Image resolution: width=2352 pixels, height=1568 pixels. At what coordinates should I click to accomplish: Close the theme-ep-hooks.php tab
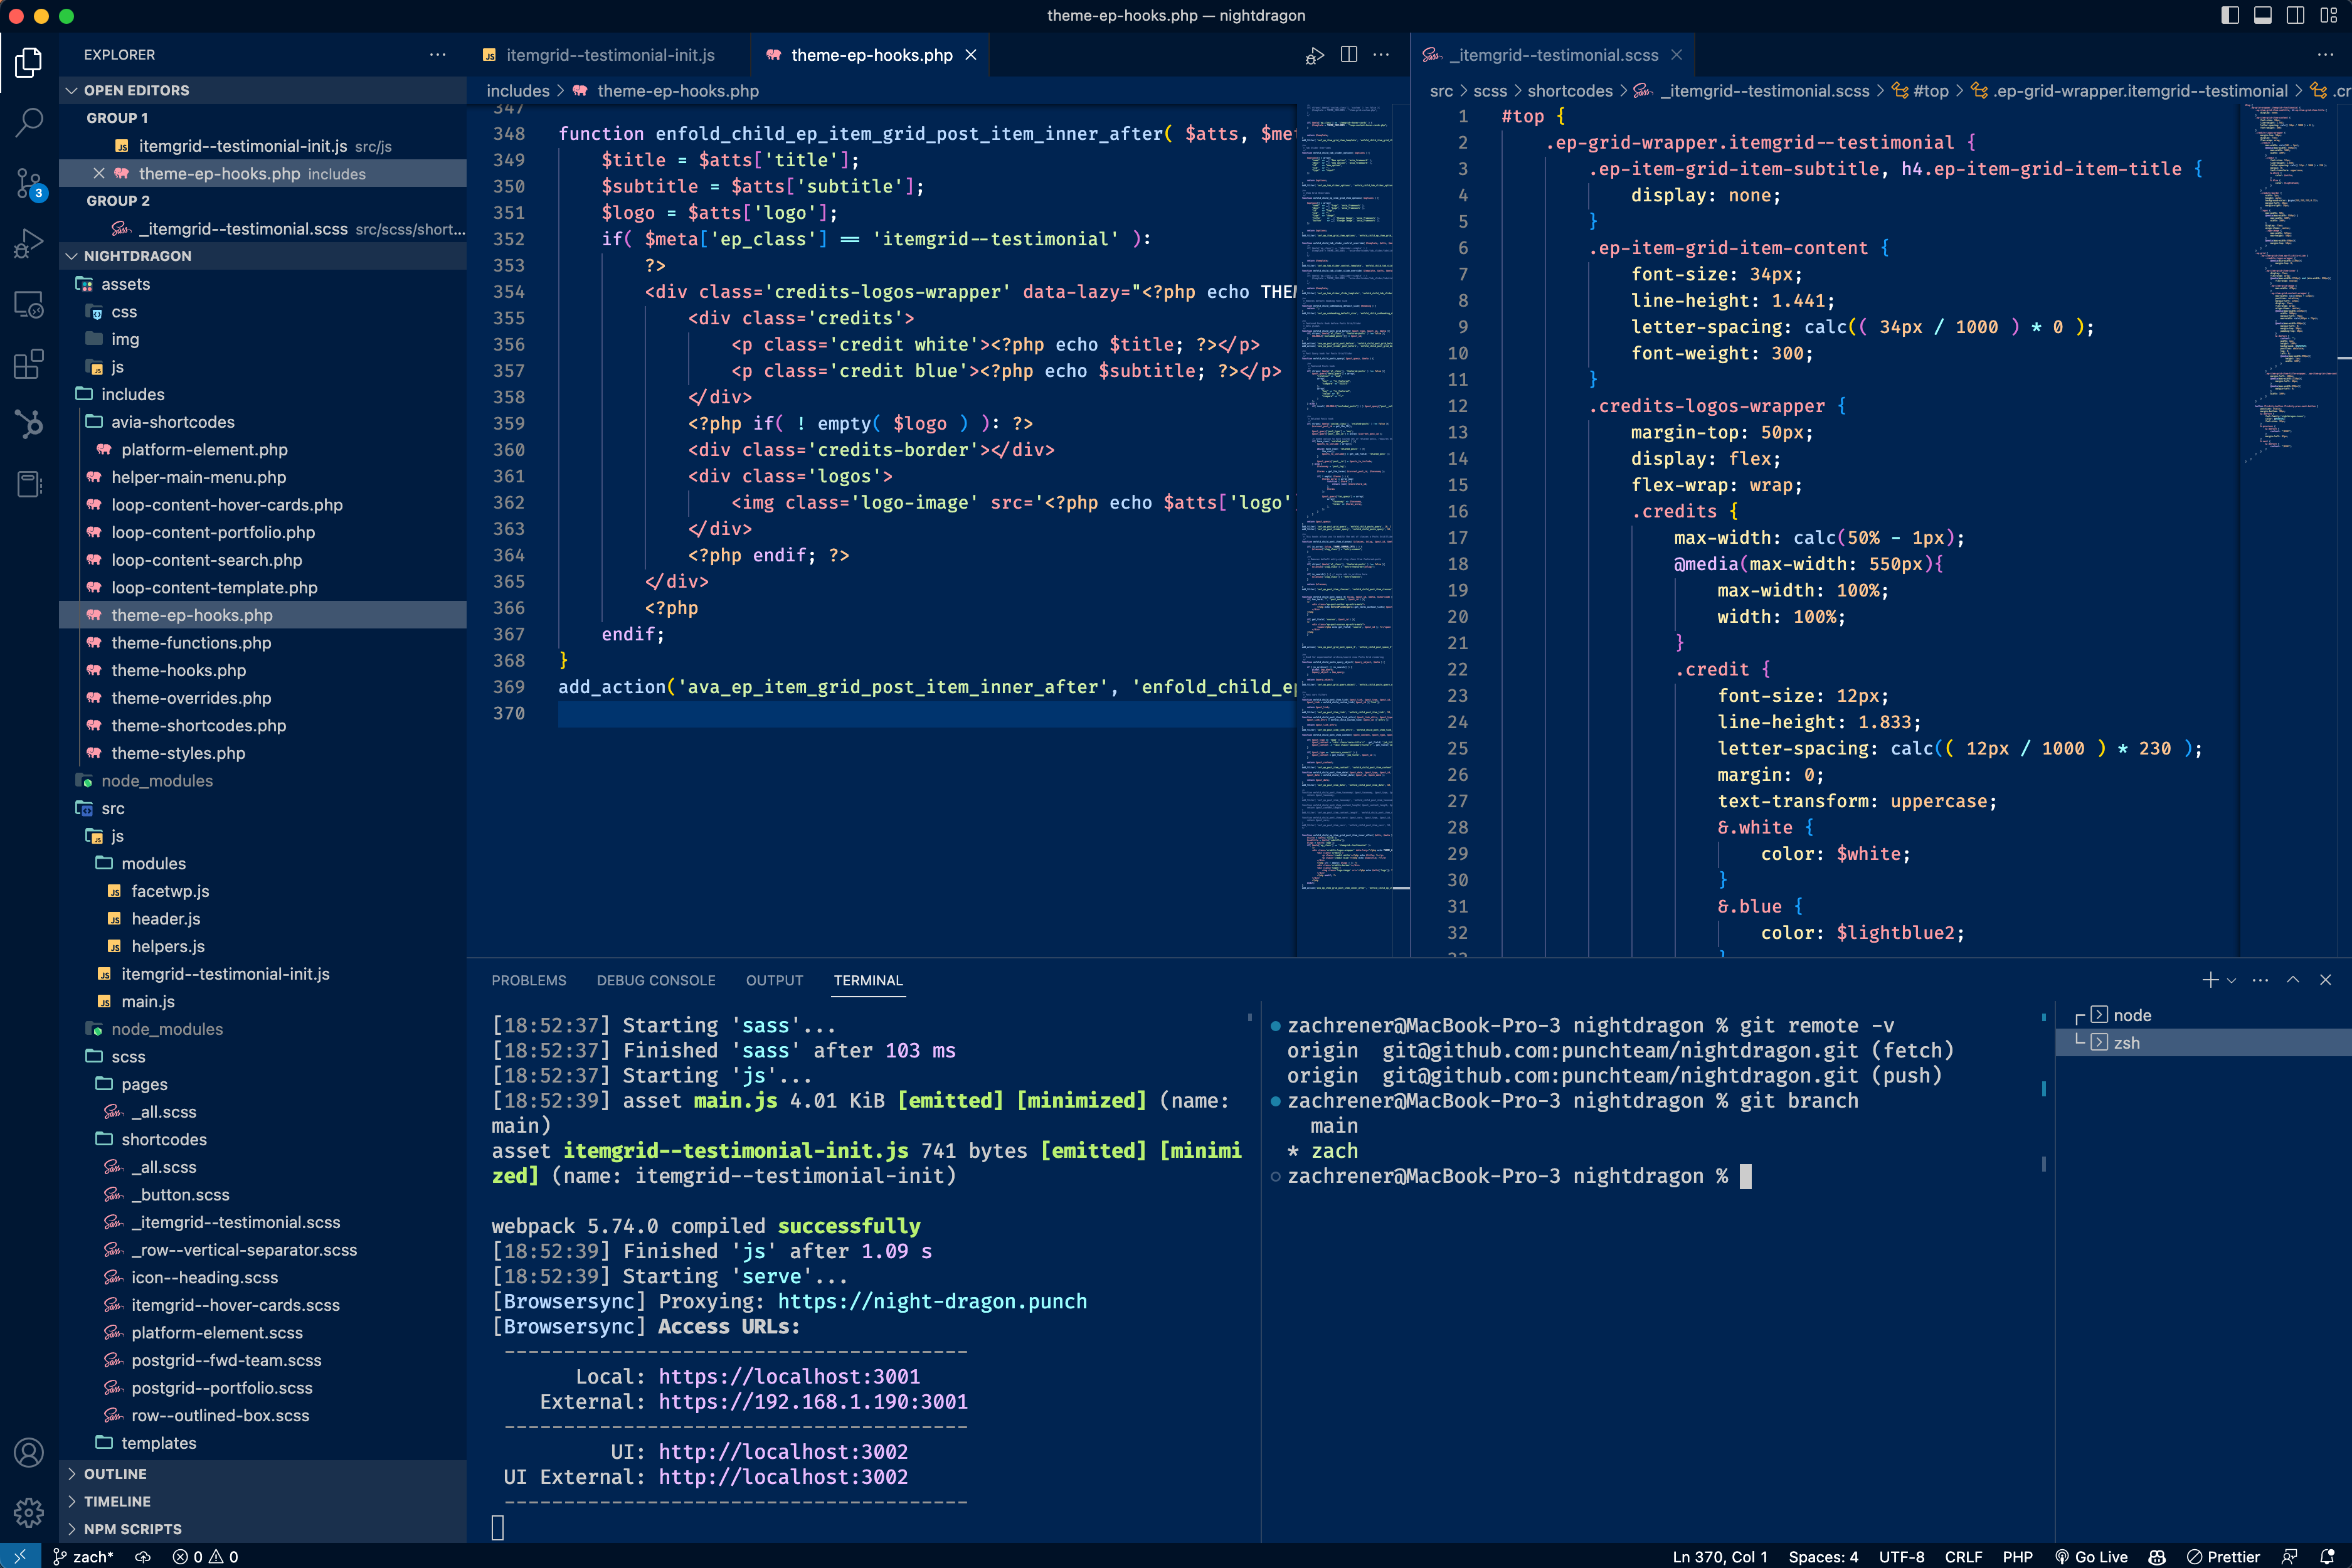coord(971,55)
